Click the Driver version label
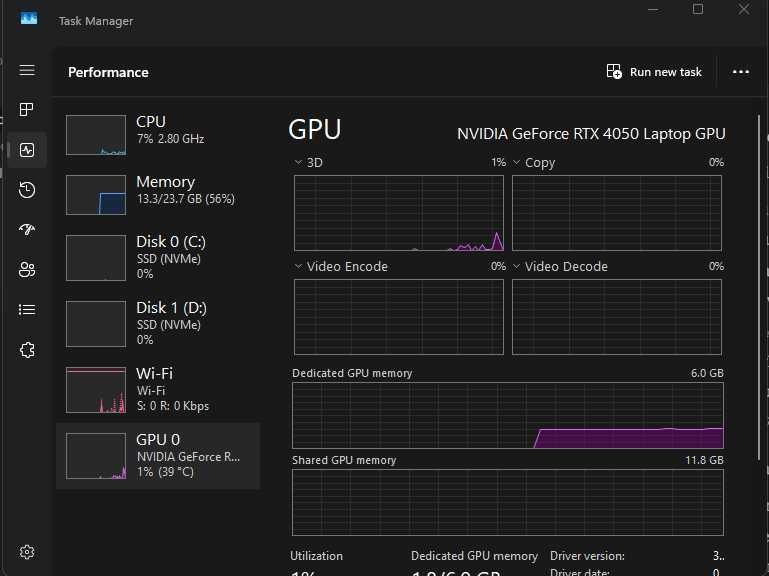The image size is (769, 576). click(587, 556)
